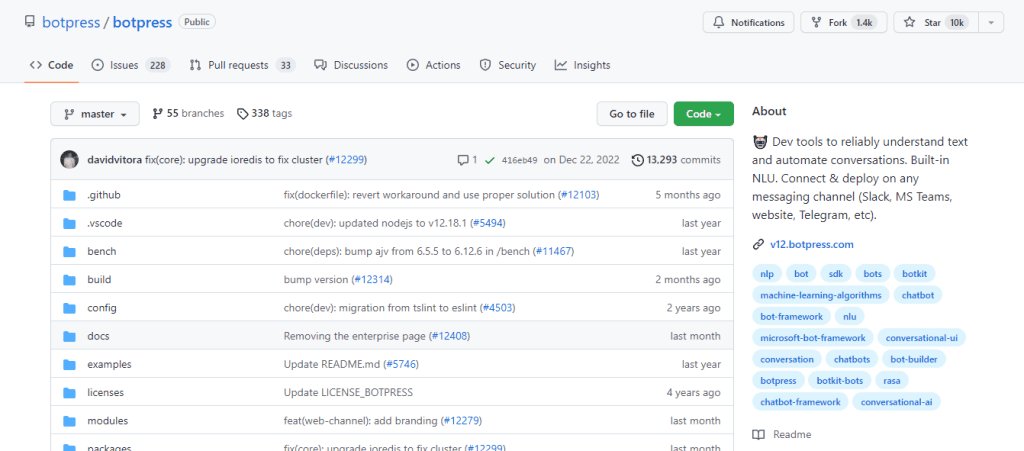The image size is (1024, 451).
Task: View the 338 tags link
Action: point(264,114)
